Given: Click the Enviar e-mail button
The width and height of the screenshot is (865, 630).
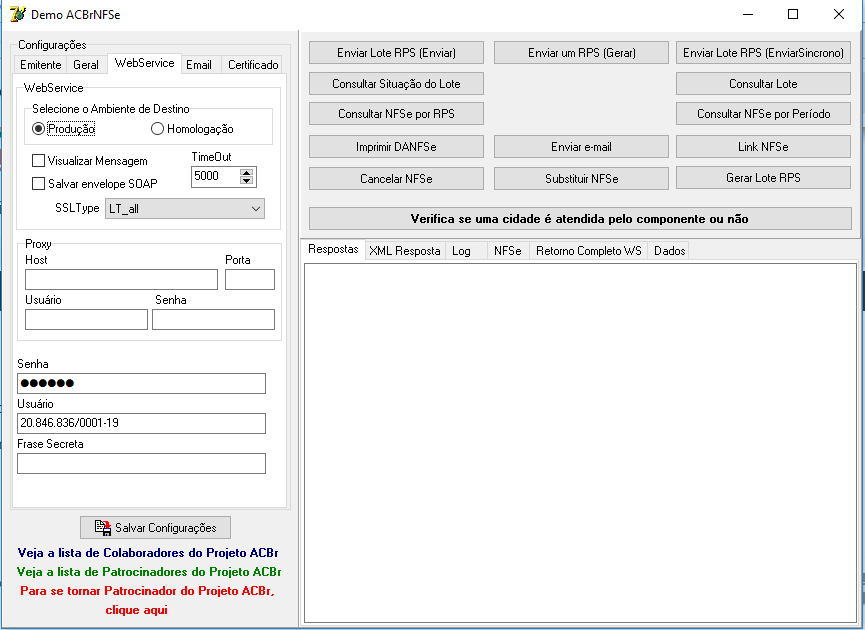Looking at the screenshot, I should pos(581,147).
